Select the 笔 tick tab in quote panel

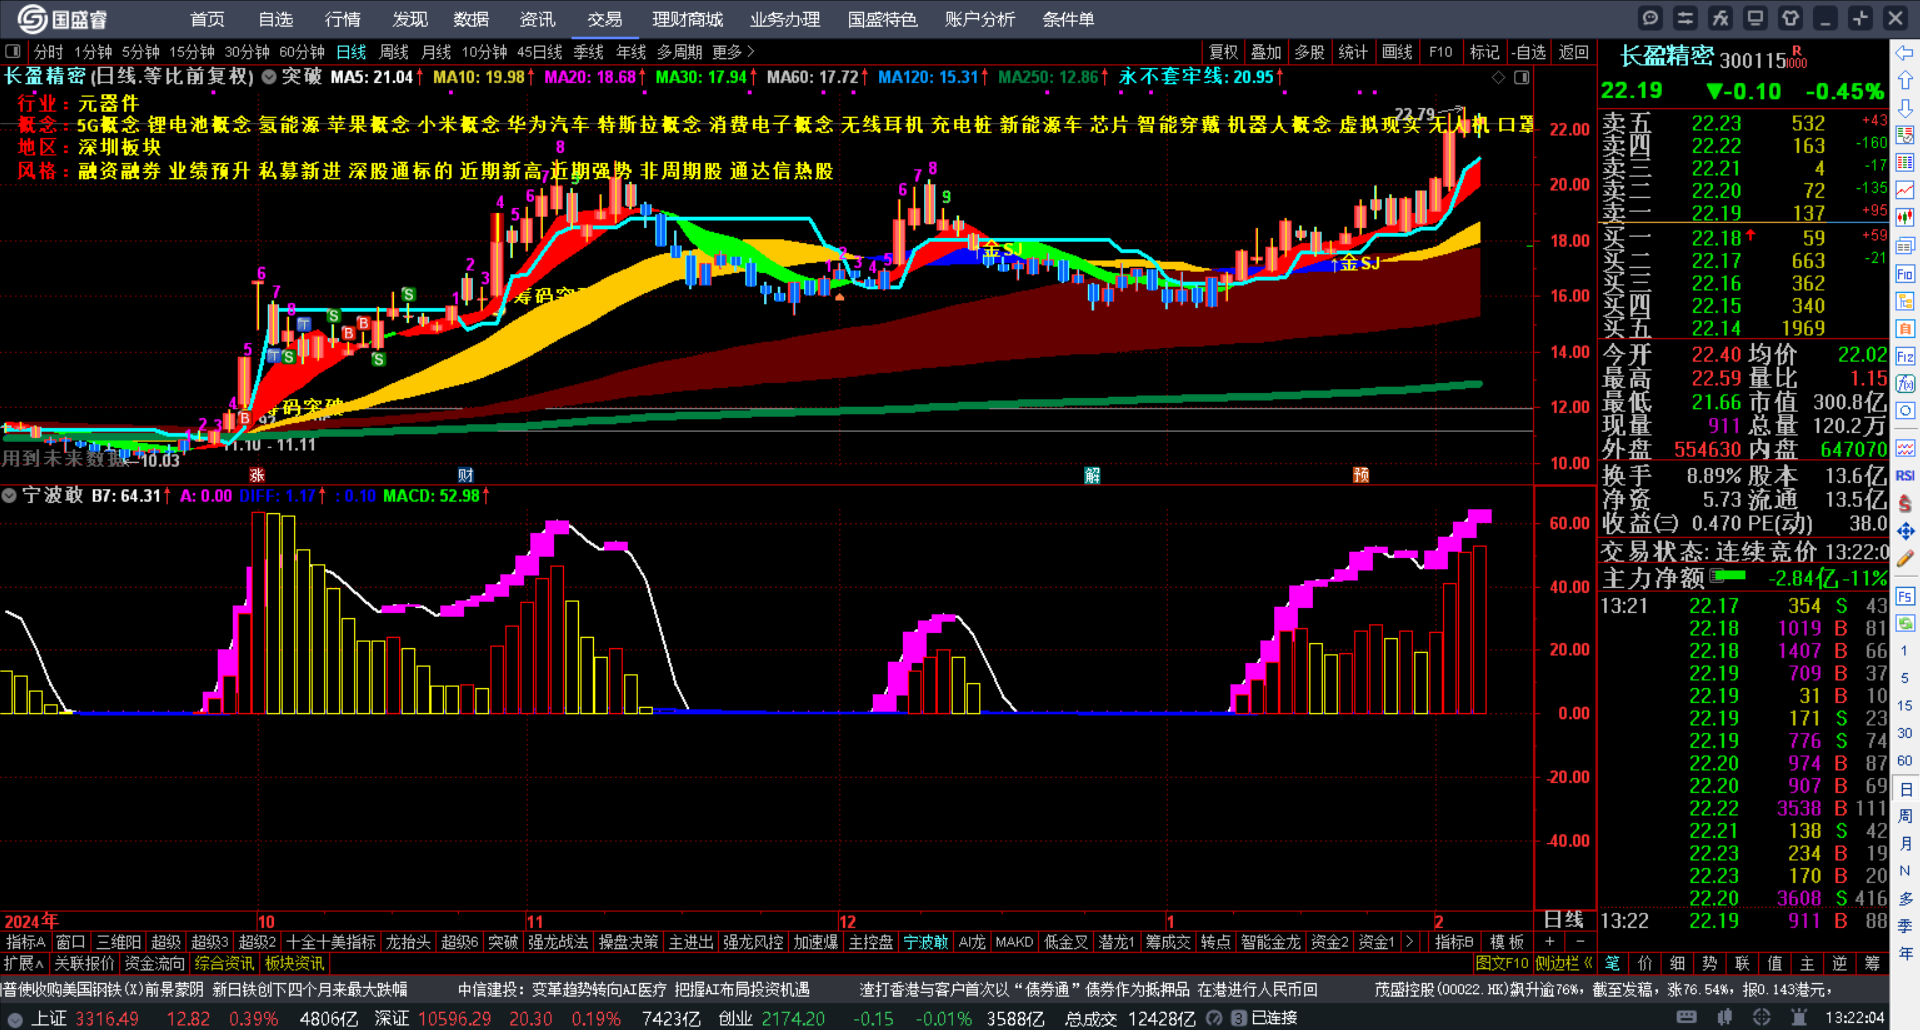(1612, 963)
